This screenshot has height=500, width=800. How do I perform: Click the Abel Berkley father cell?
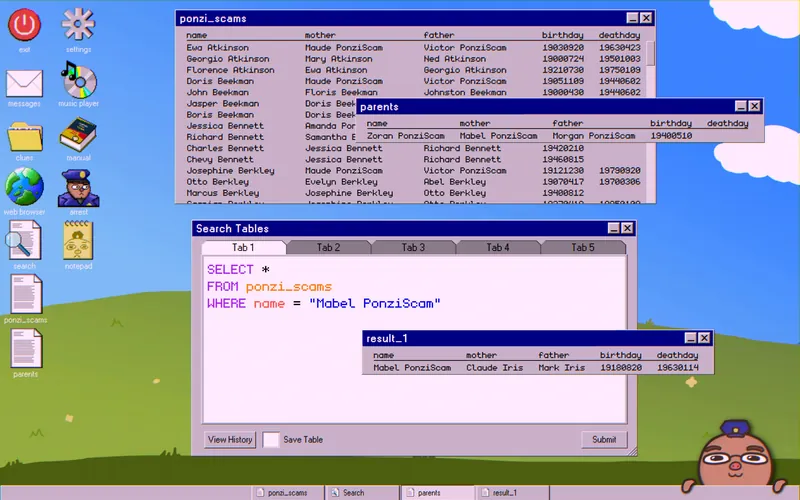(x=455, y=182)
